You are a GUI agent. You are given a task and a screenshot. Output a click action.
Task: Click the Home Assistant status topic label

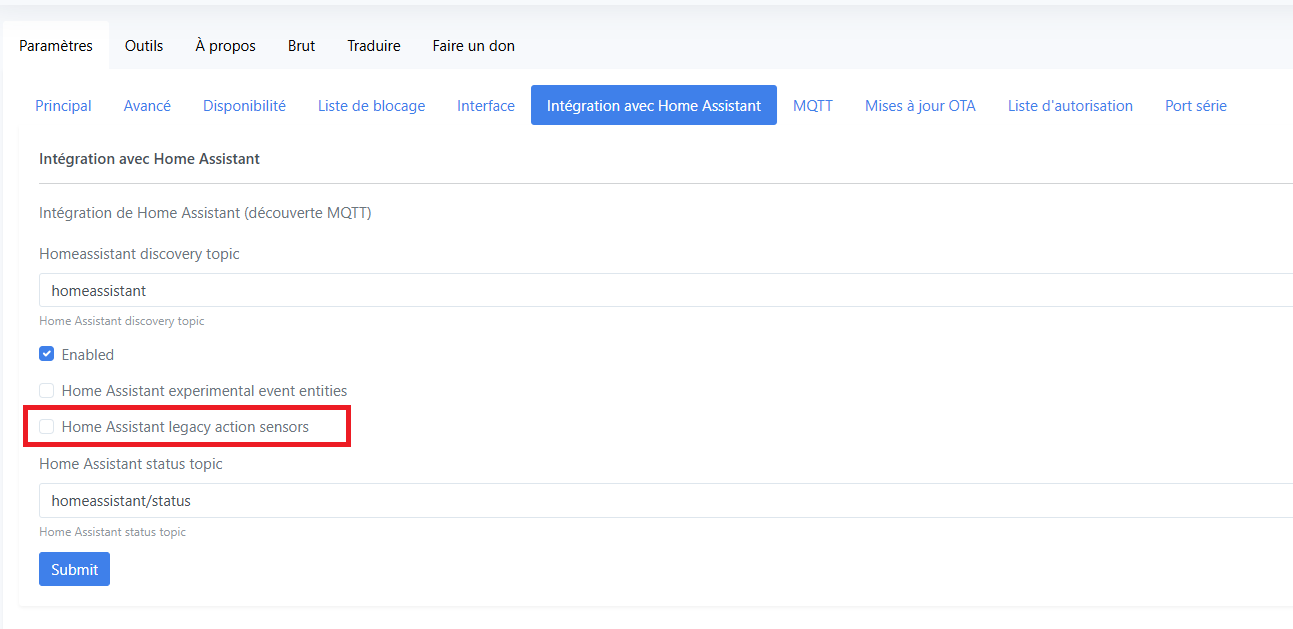click(x=131, y=464)
